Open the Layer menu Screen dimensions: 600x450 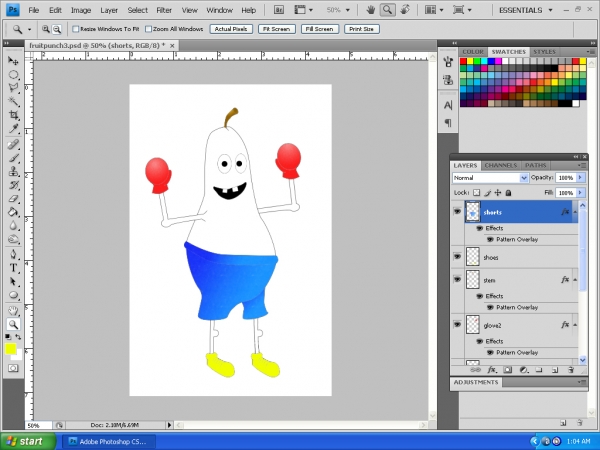pos(109,10)
